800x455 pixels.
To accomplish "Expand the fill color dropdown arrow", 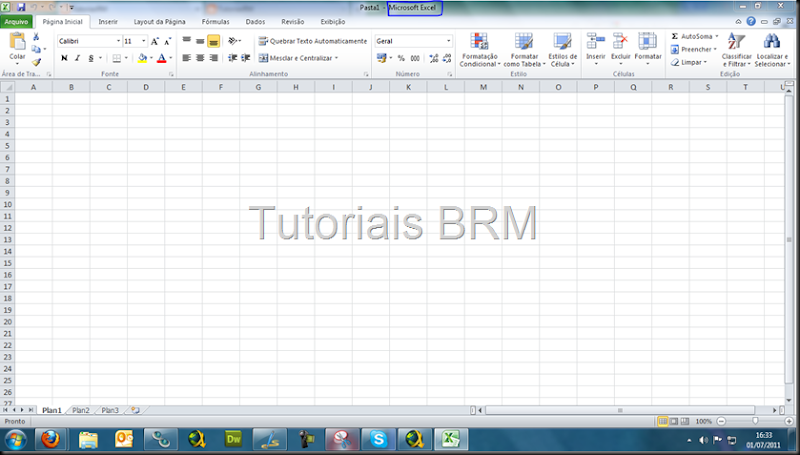I will click(x=151, y=58).
